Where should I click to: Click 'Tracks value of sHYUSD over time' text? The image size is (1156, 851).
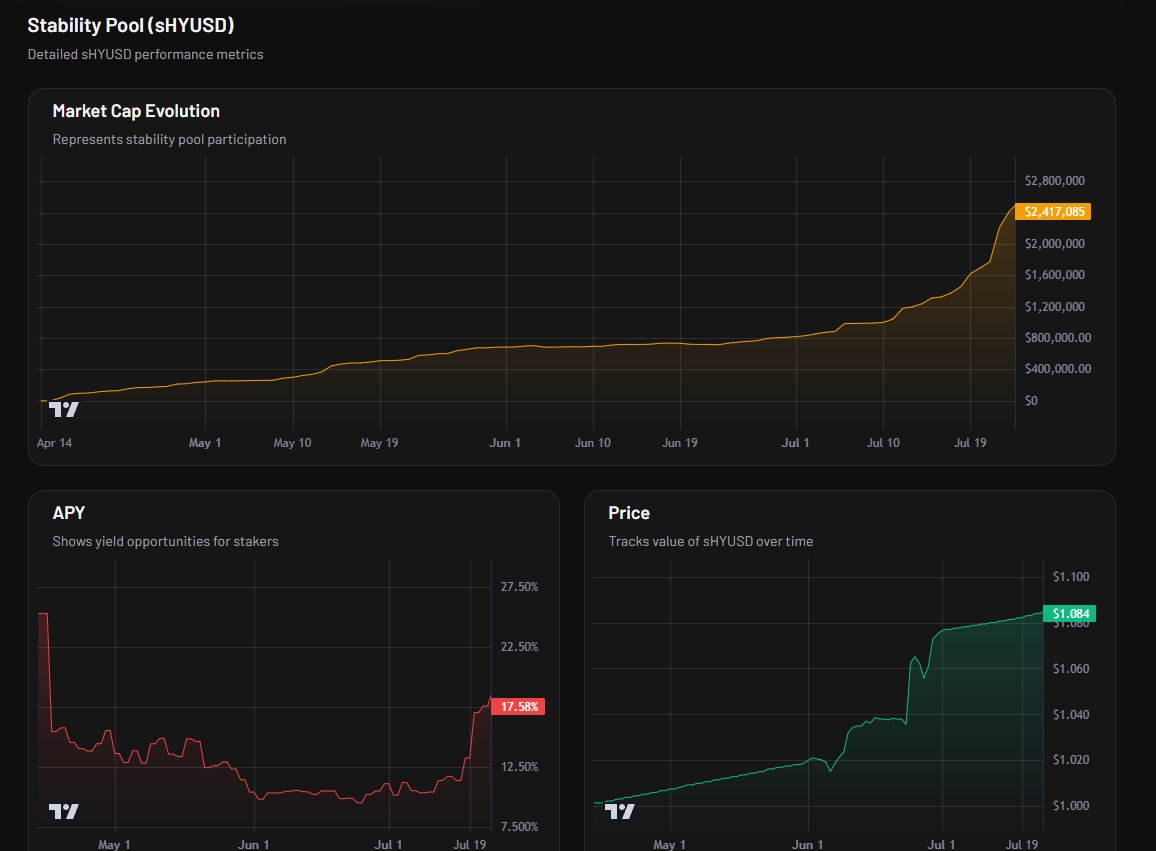click(711, 541)
